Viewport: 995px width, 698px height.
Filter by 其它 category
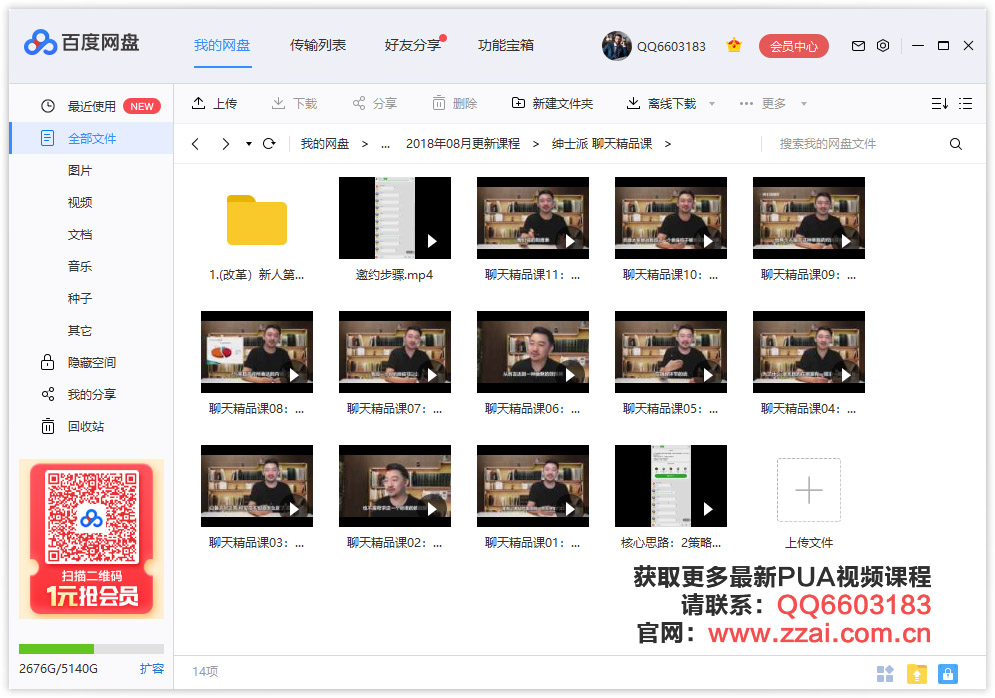click(x=80, y=331)
